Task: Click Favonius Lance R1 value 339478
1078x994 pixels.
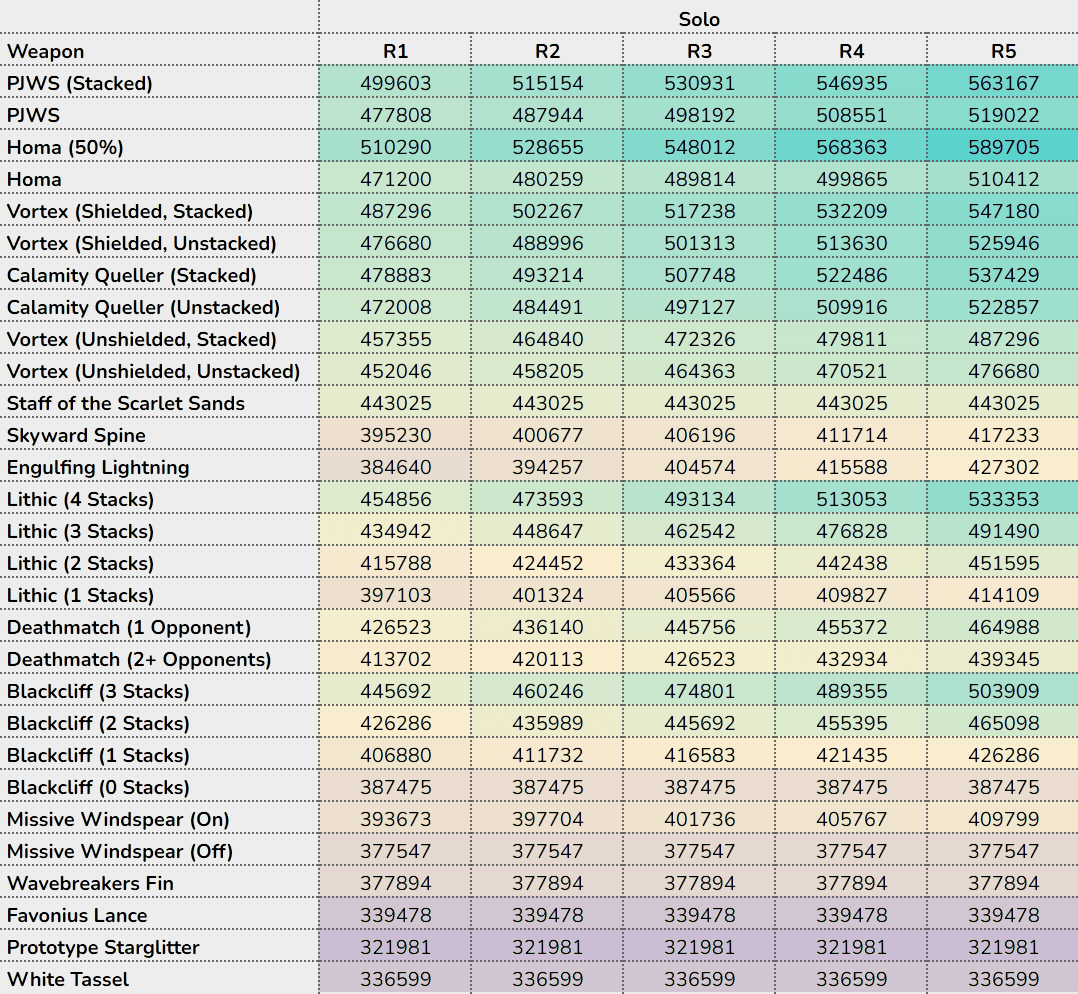Action: 395,915
